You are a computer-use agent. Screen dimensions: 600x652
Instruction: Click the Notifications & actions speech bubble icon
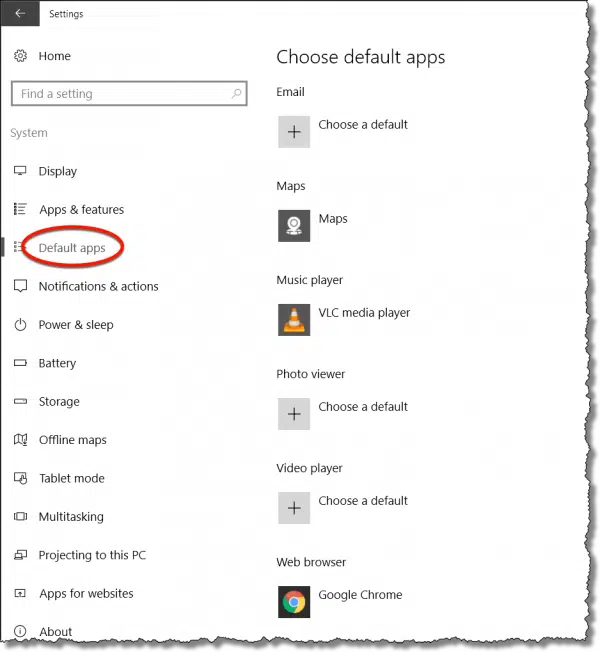click(20, 286)
